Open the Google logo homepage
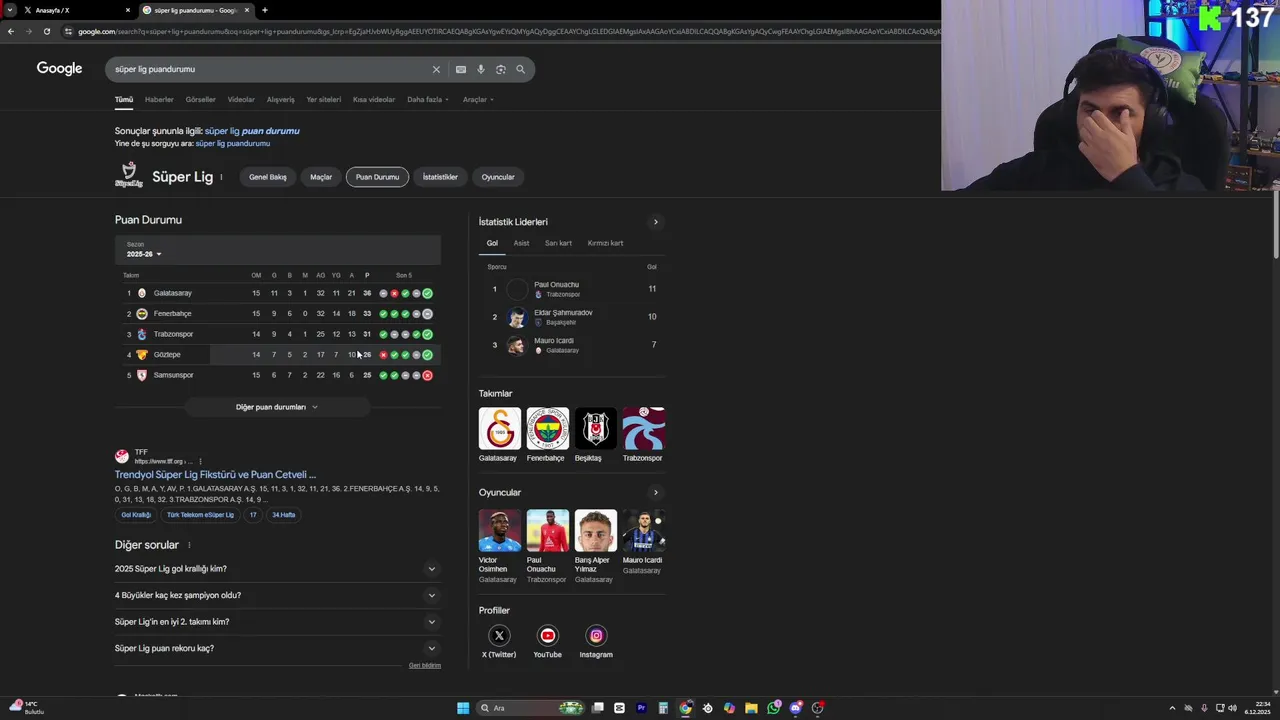1280x720 pixels. pyautogui.click(x=59, y=68)
